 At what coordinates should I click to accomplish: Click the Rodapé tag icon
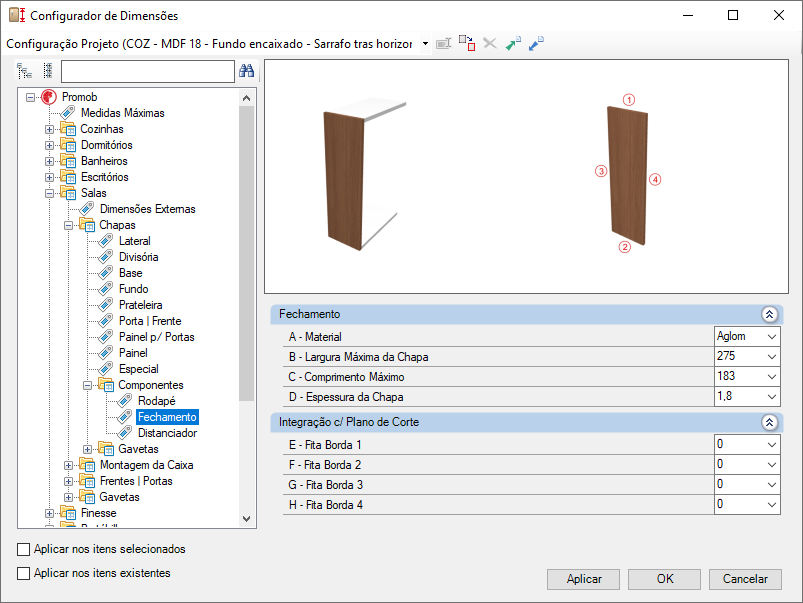tap(124, 401)
